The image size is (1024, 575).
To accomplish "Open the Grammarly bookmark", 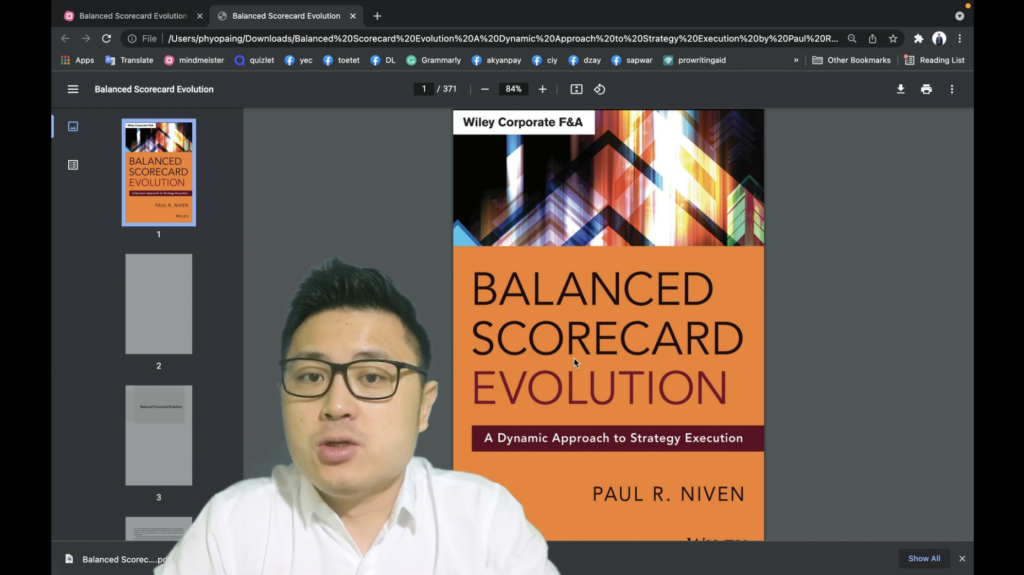I will pos(434,60).
